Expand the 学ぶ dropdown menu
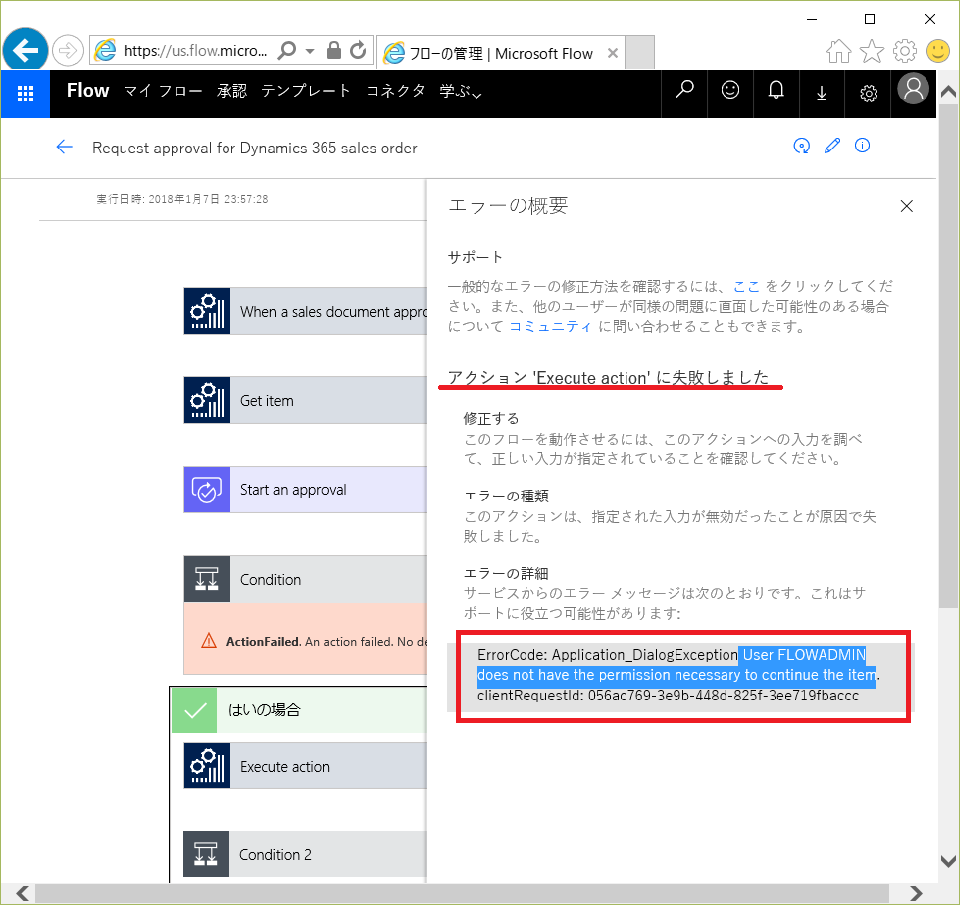The height and width of the screenshot is (905, 960). pos(460,91)
